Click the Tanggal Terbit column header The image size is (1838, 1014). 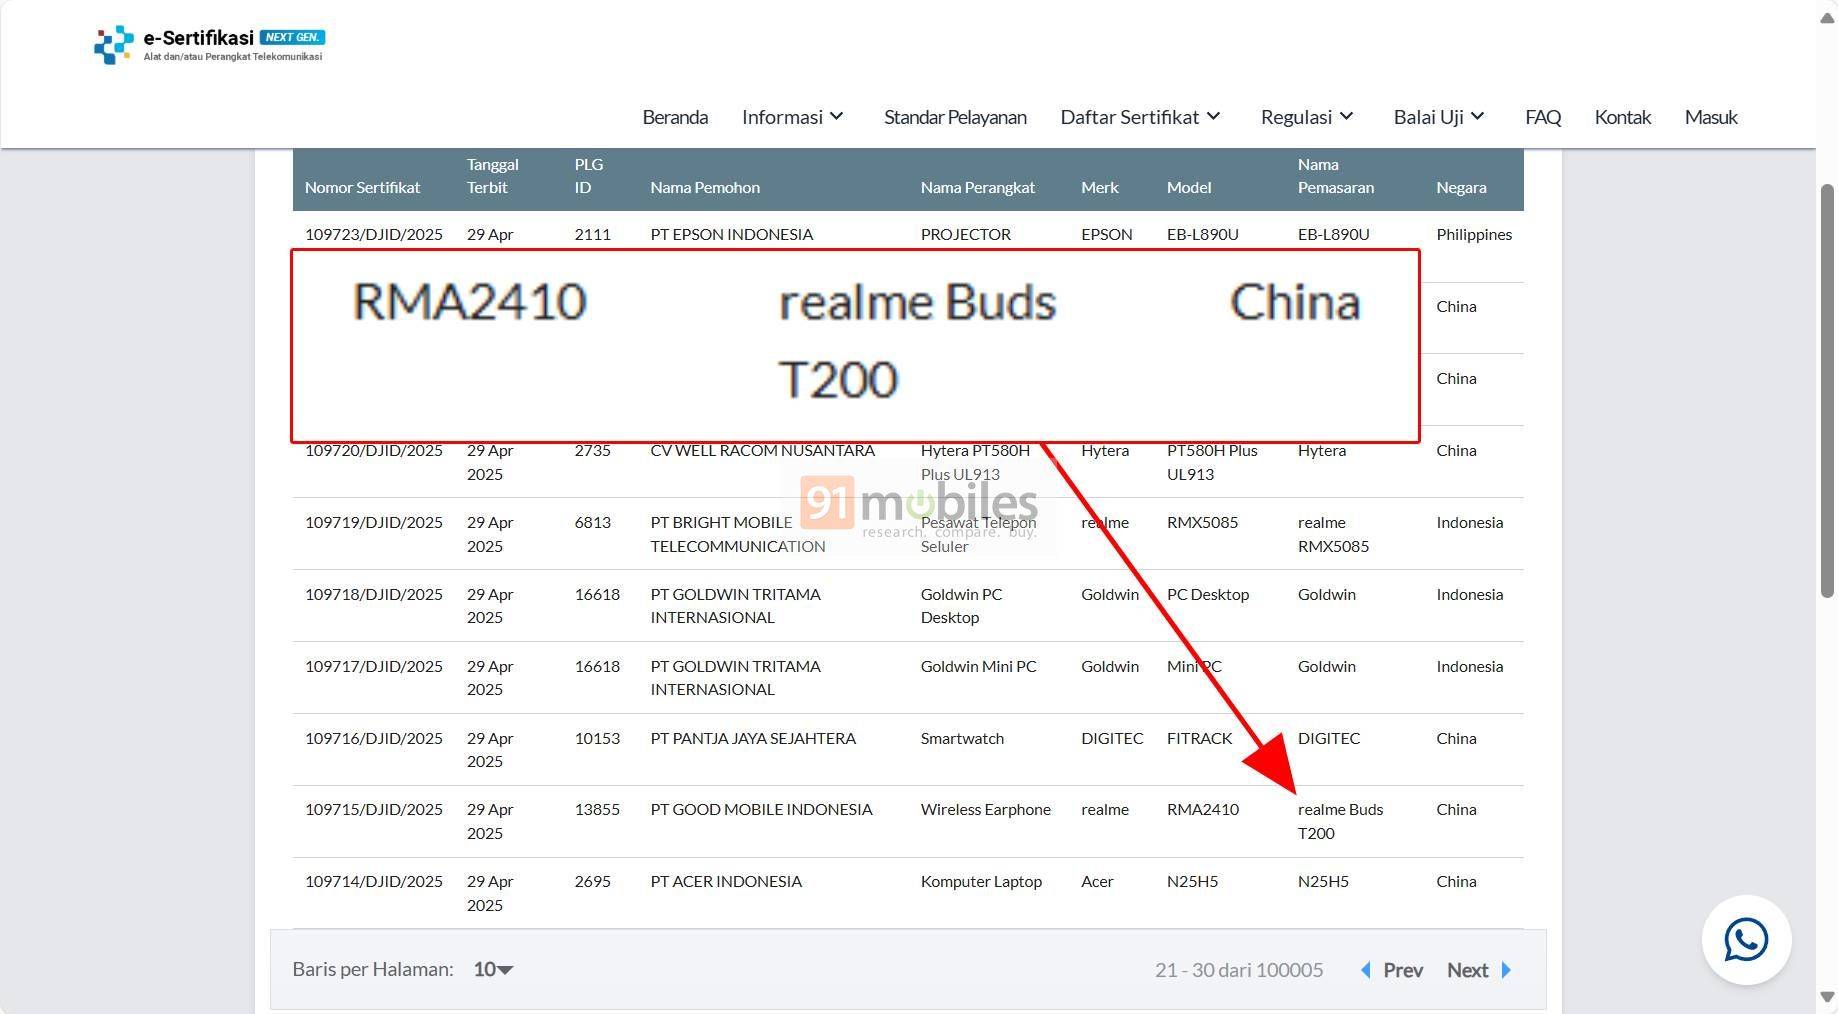[x=492, y=175]
